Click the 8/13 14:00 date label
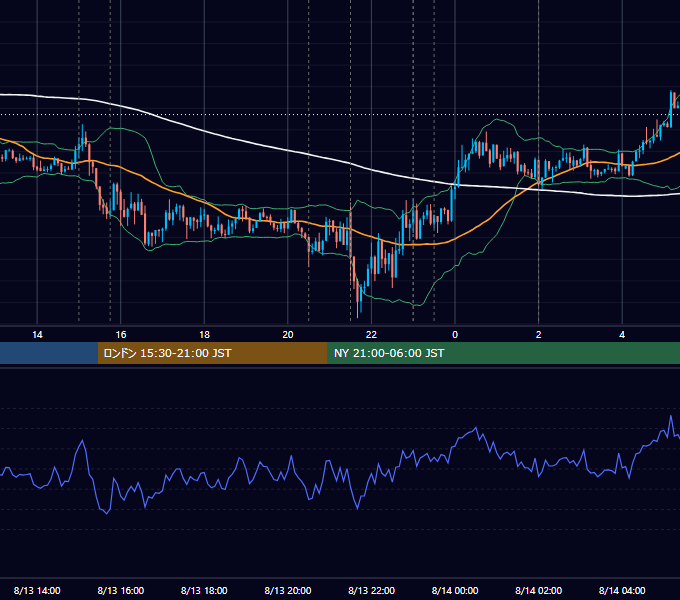Screen dimensions: 680x600 (37, 590)
